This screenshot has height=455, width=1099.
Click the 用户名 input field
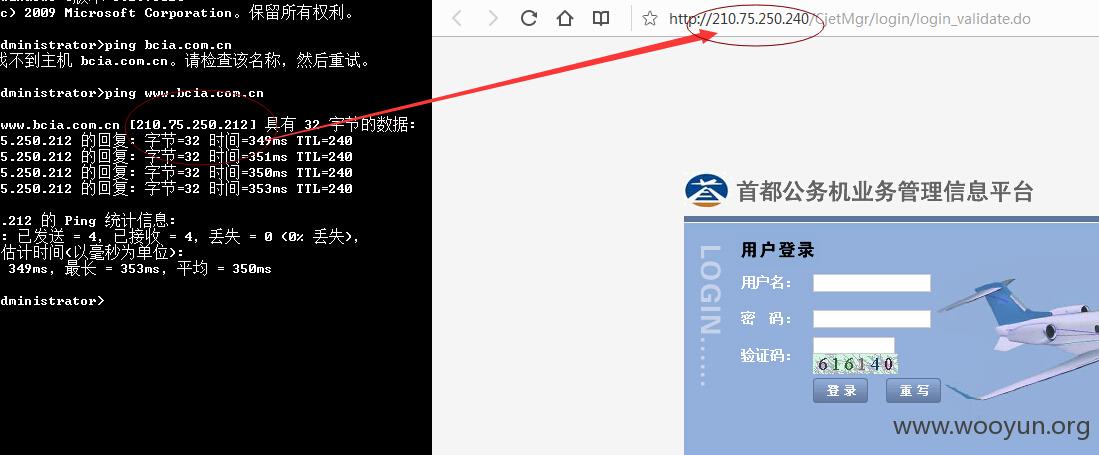[x=871, y=283]
